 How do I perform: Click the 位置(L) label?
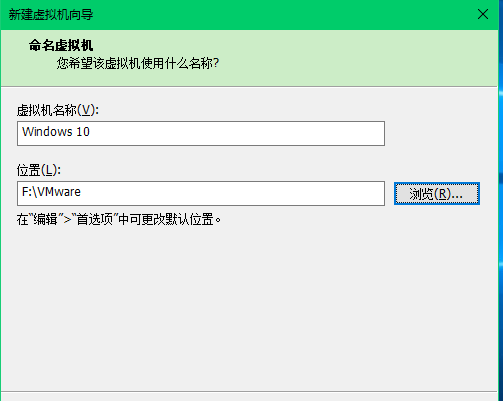point(39,170)
